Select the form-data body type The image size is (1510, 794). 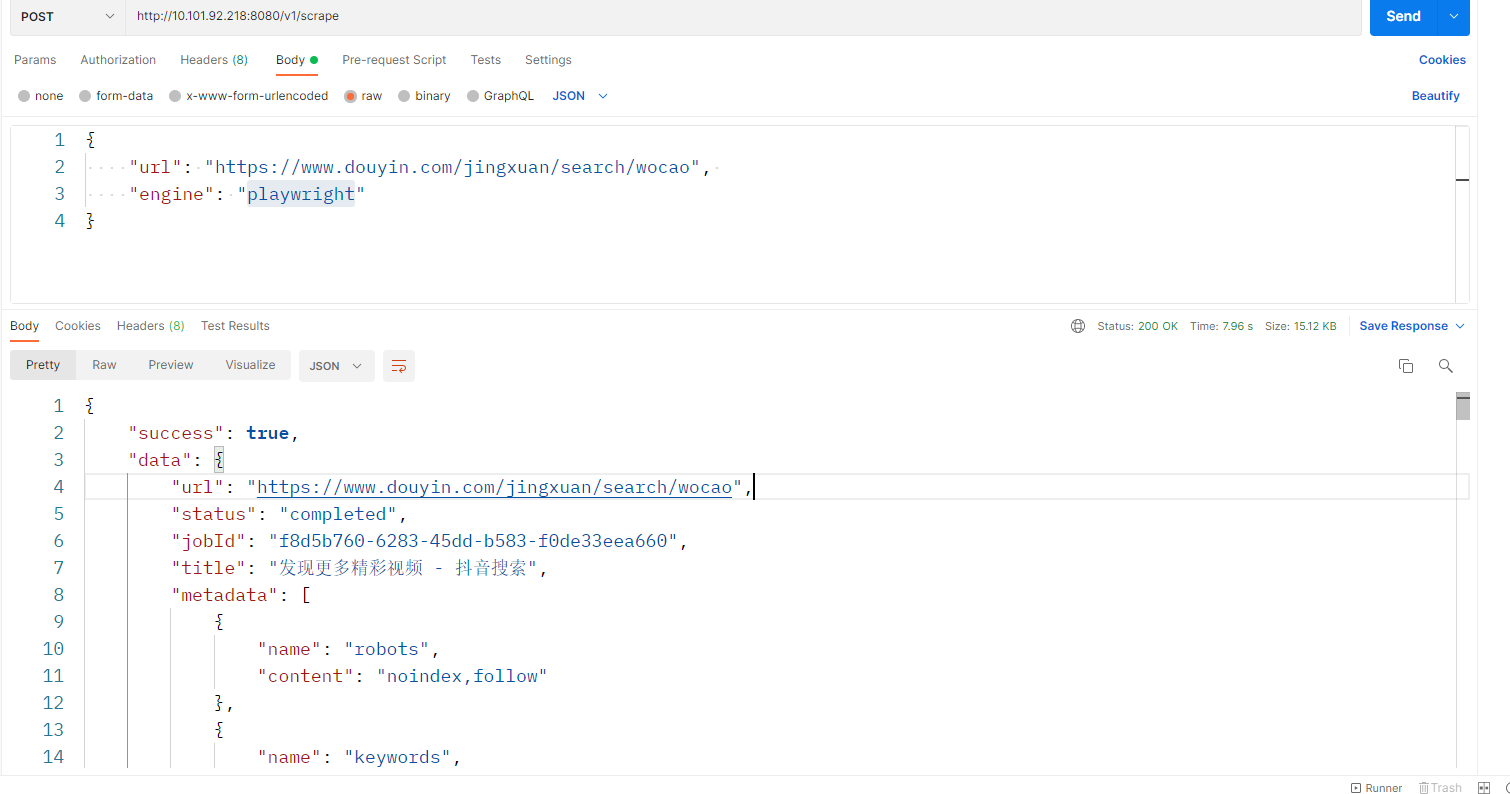[116, 96]
